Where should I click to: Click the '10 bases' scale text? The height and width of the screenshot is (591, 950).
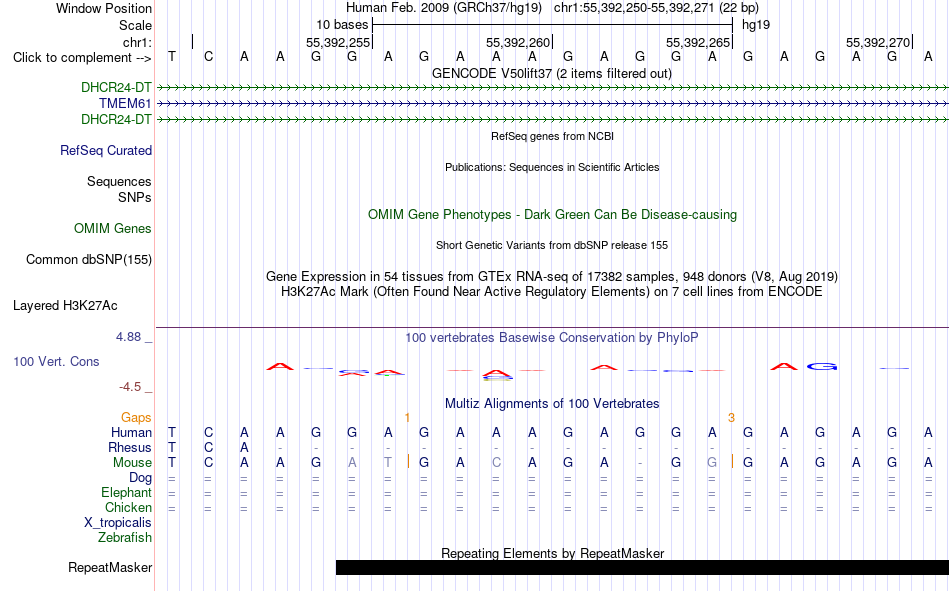pyautogui.click(x=342, y=25)
